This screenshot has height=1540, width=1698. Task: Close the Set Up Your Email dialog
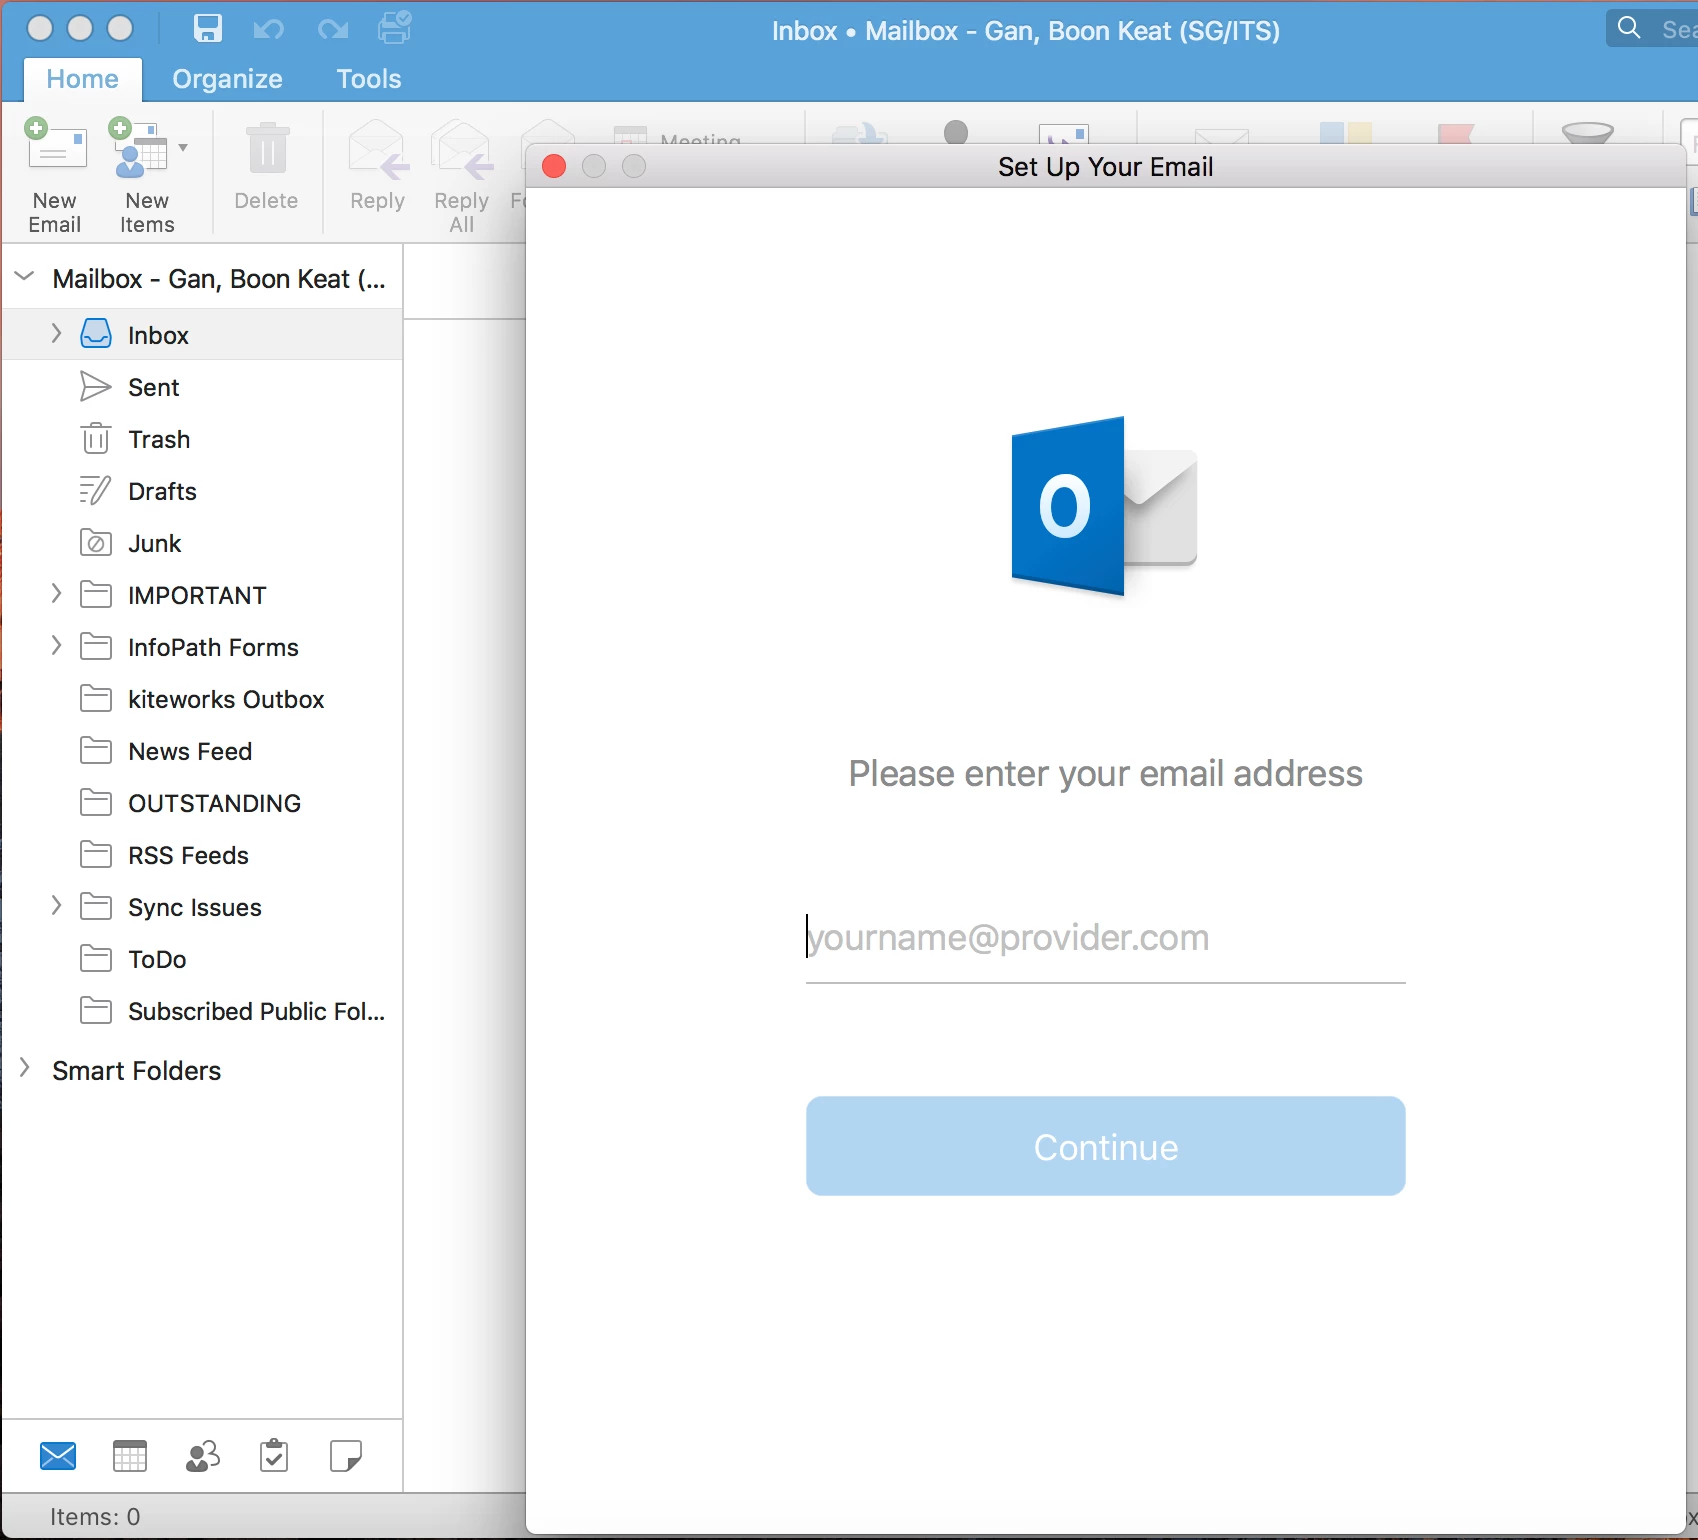click(554, 166)
